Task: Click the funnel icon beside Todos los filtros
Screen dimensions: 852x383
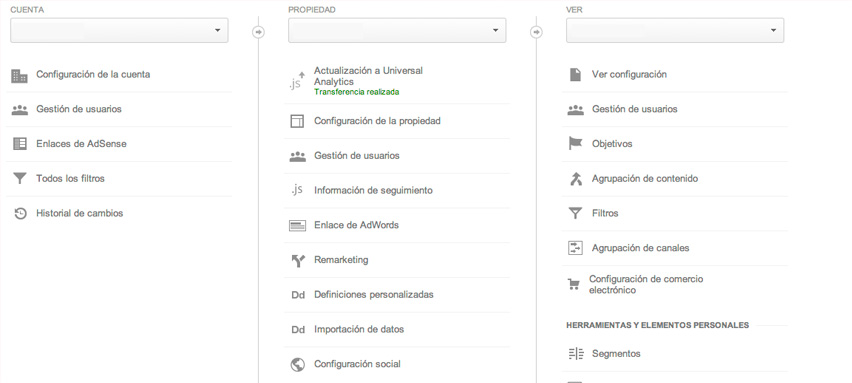Action: click(20, 179)
